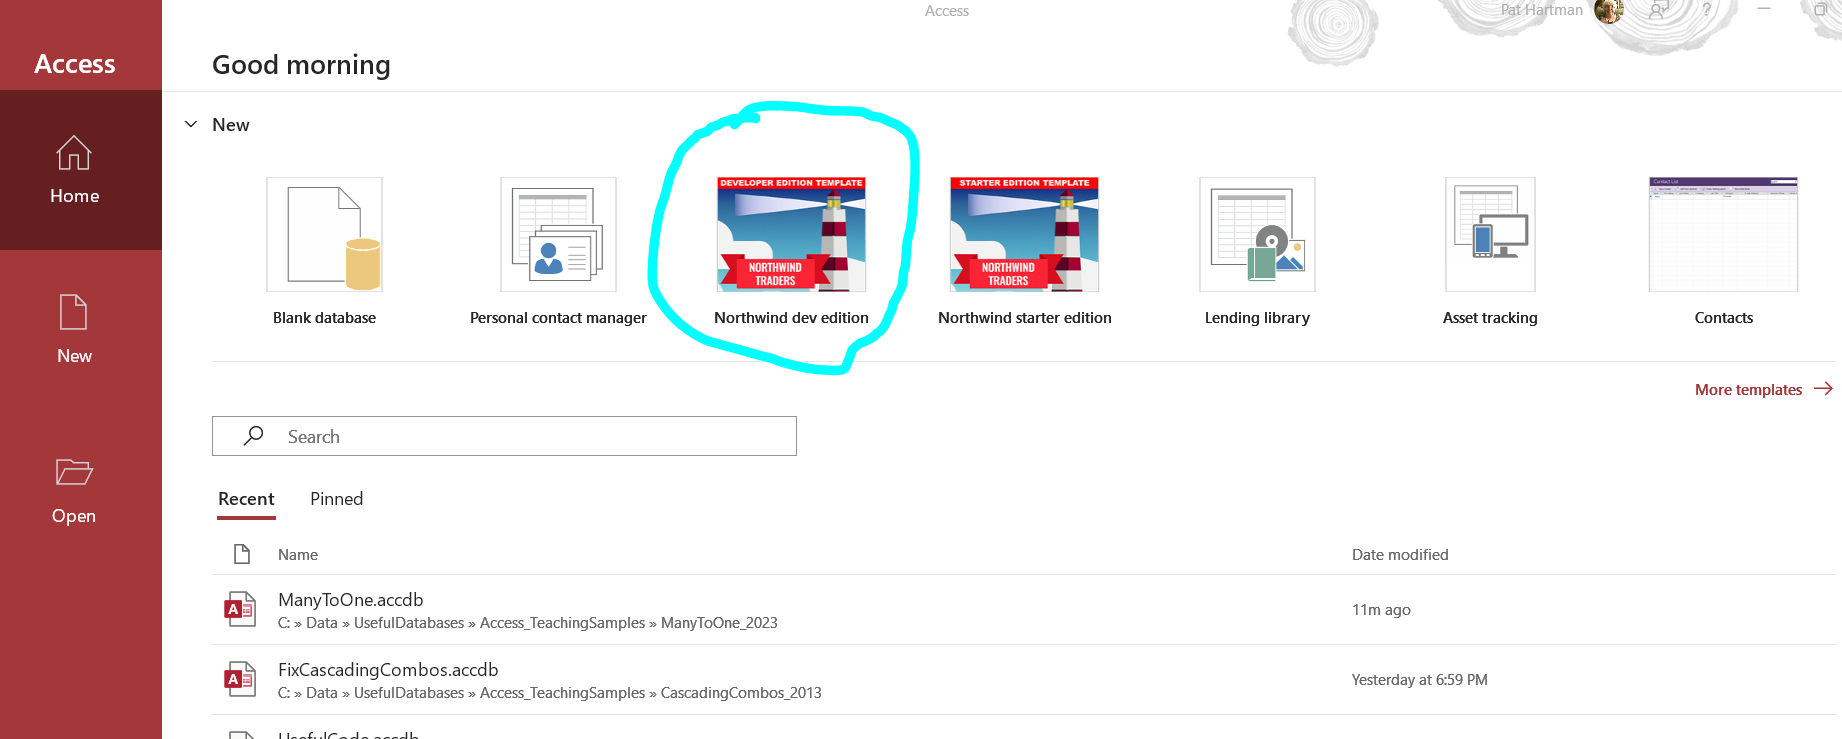Click the Help question mark icon
This screenshot has width=1842, height=739.
(1706, 10)
